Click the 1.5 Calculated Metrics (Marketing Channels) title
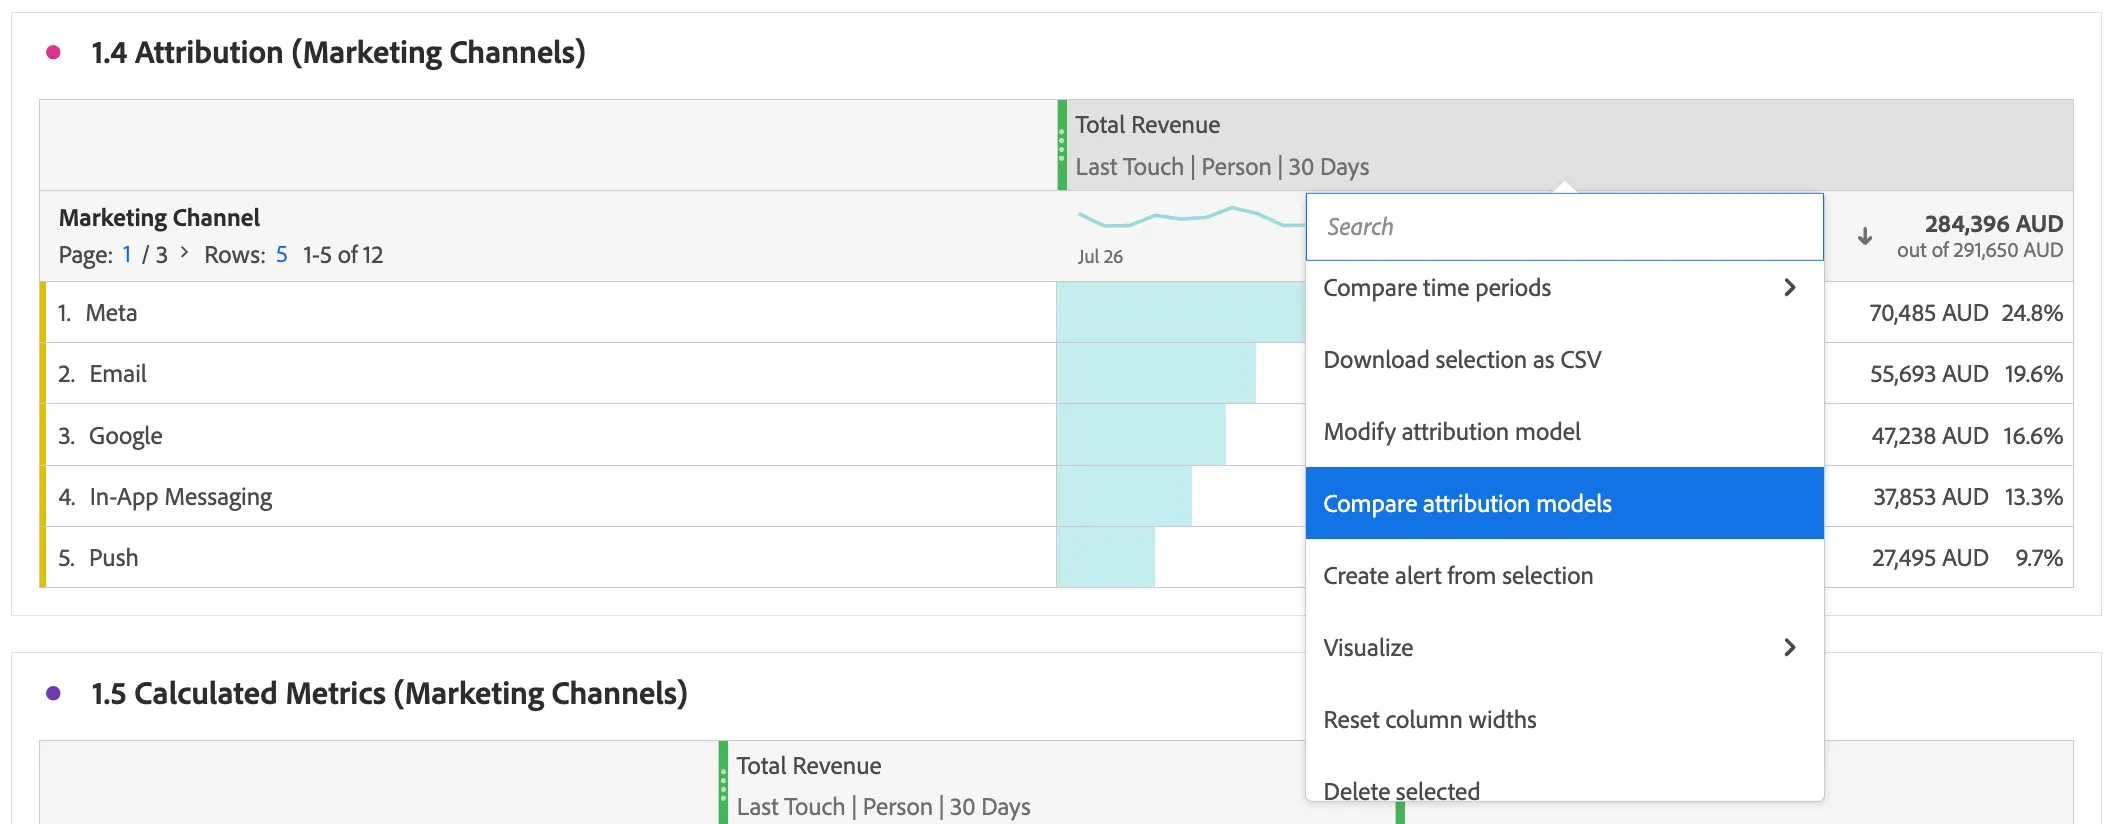2116x824 pixels. click(x=389, y=693)
